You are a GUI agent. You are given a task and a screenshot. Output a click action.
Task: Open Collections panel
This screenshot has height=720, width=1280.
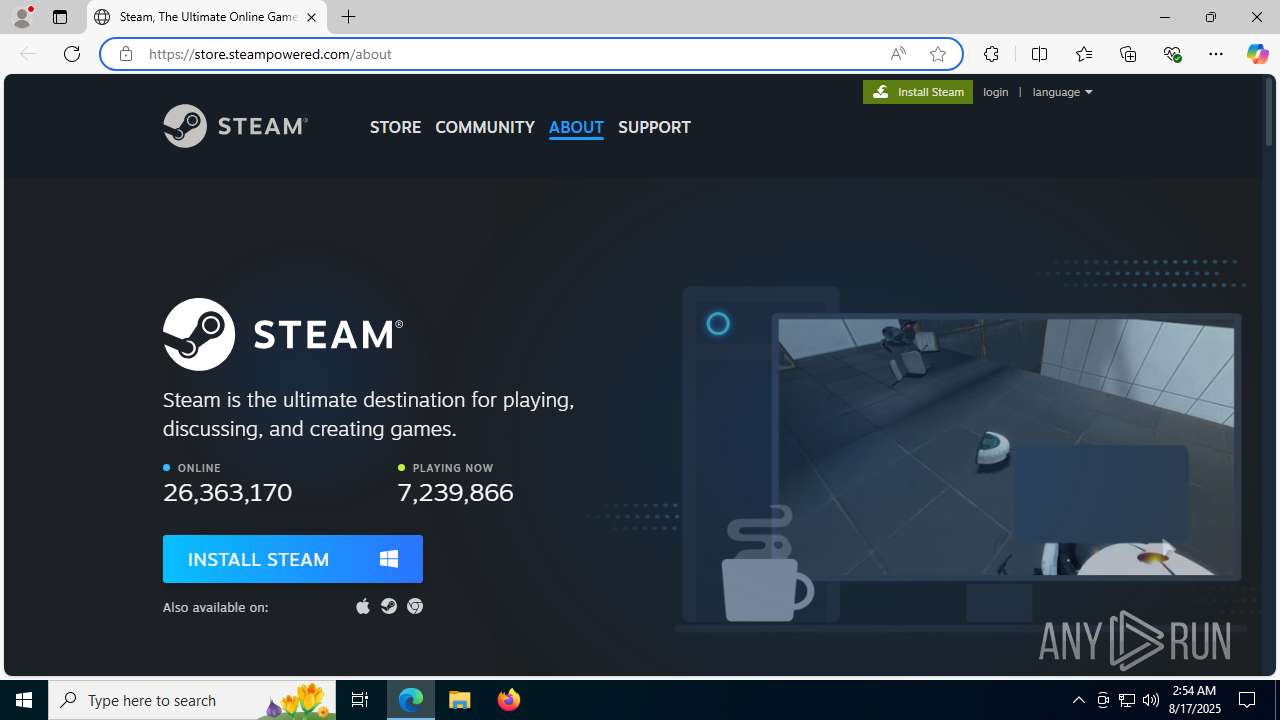(1128, 54)
